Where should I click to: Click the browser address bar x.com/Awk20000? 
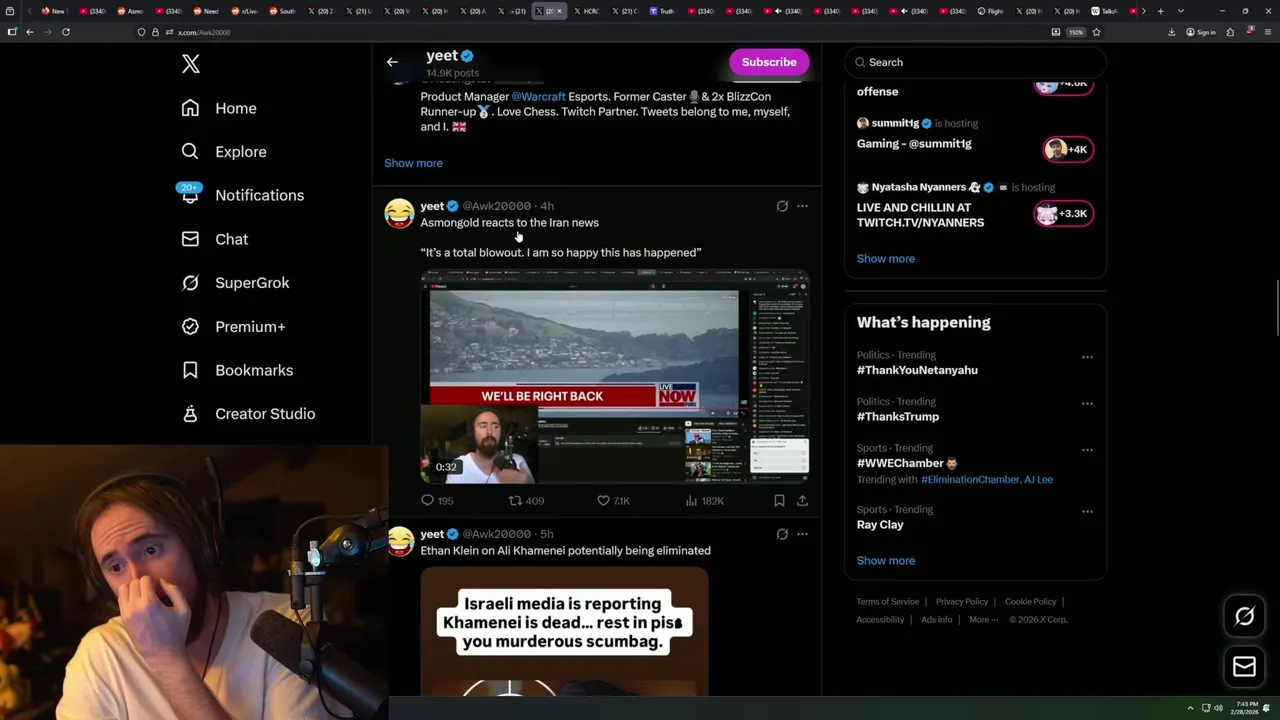coord(600,32)
